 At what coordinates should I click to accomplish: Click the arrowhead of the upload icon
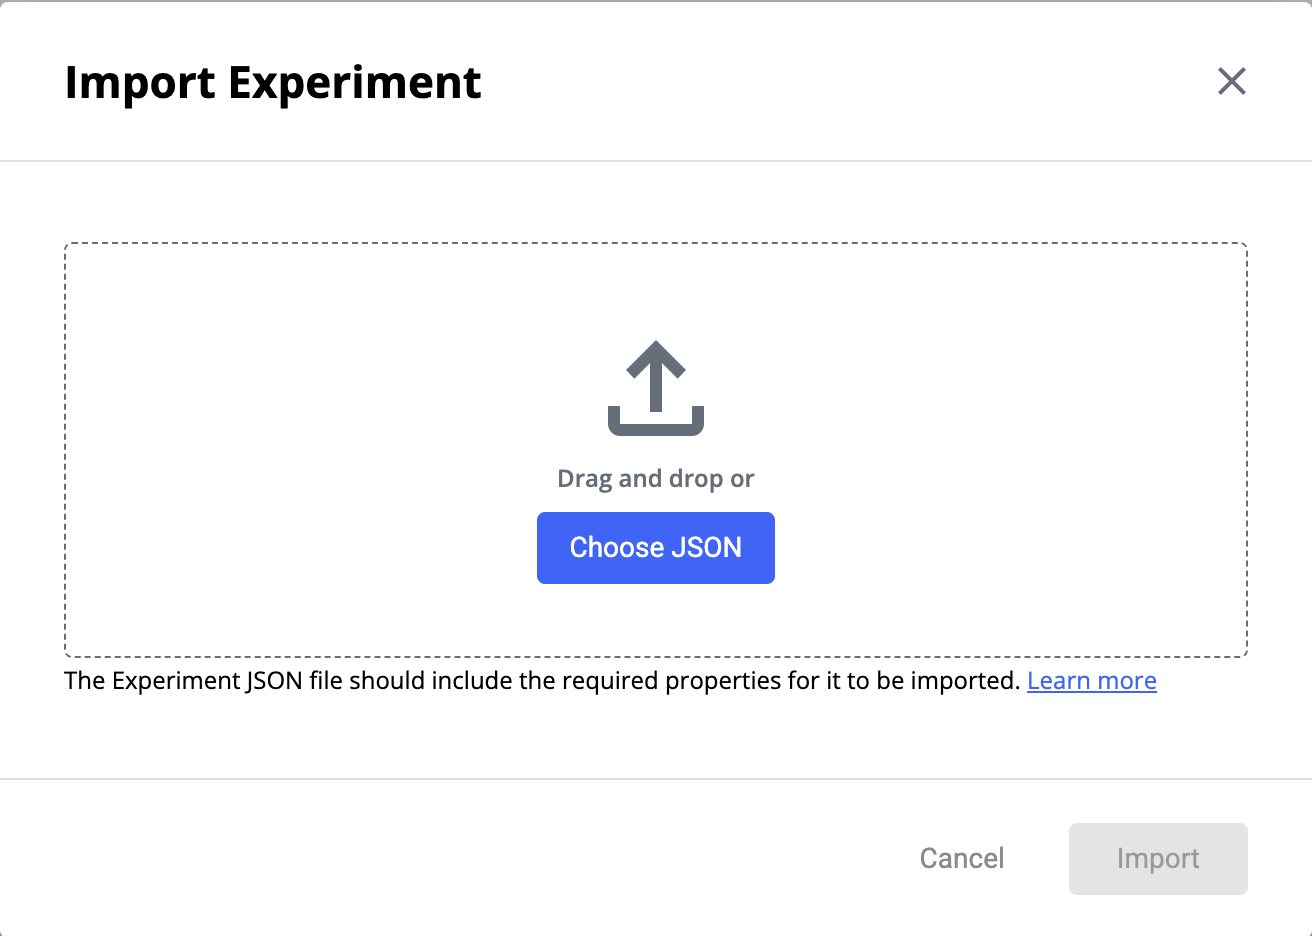656,358
